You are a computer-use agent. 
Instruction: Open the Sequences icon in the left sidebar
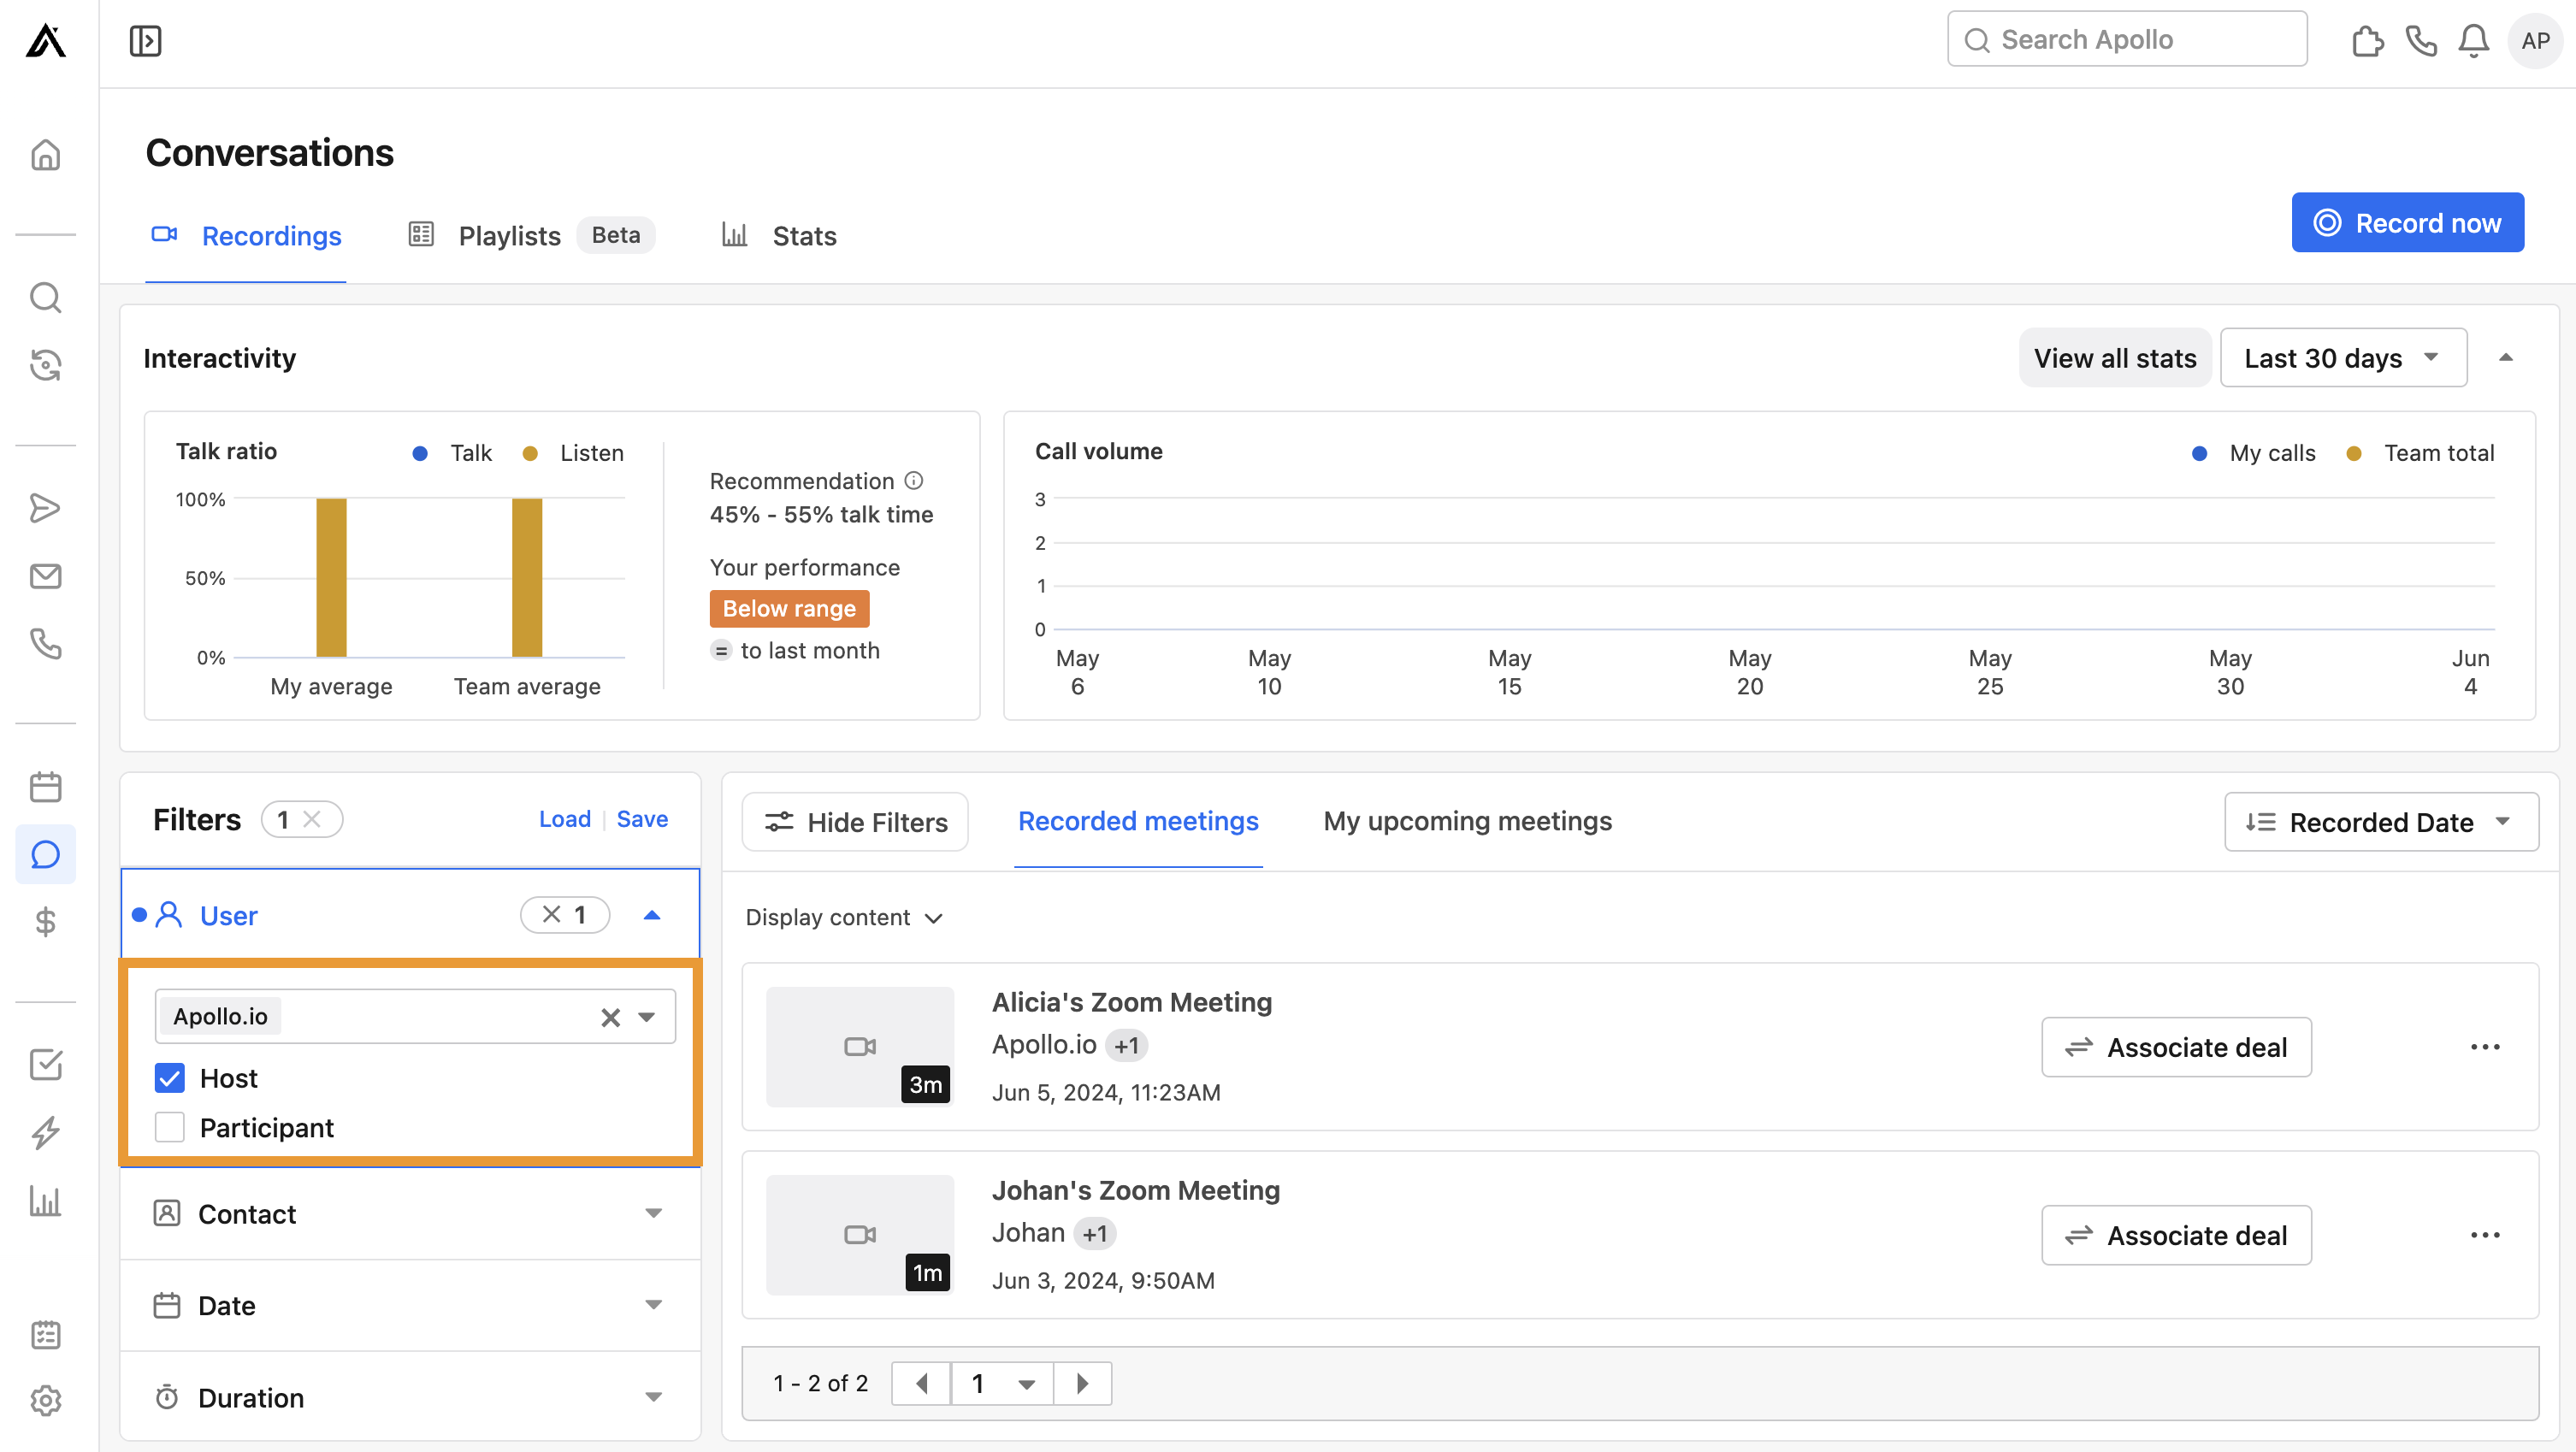(x=46, y=365)
